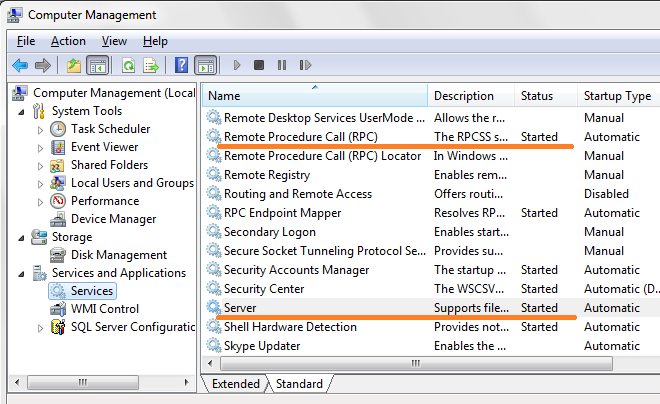The width and height of the screenshot is (660, 404).
Task: Click the Refresh toolbar icon
Action: tap(128, 66)
